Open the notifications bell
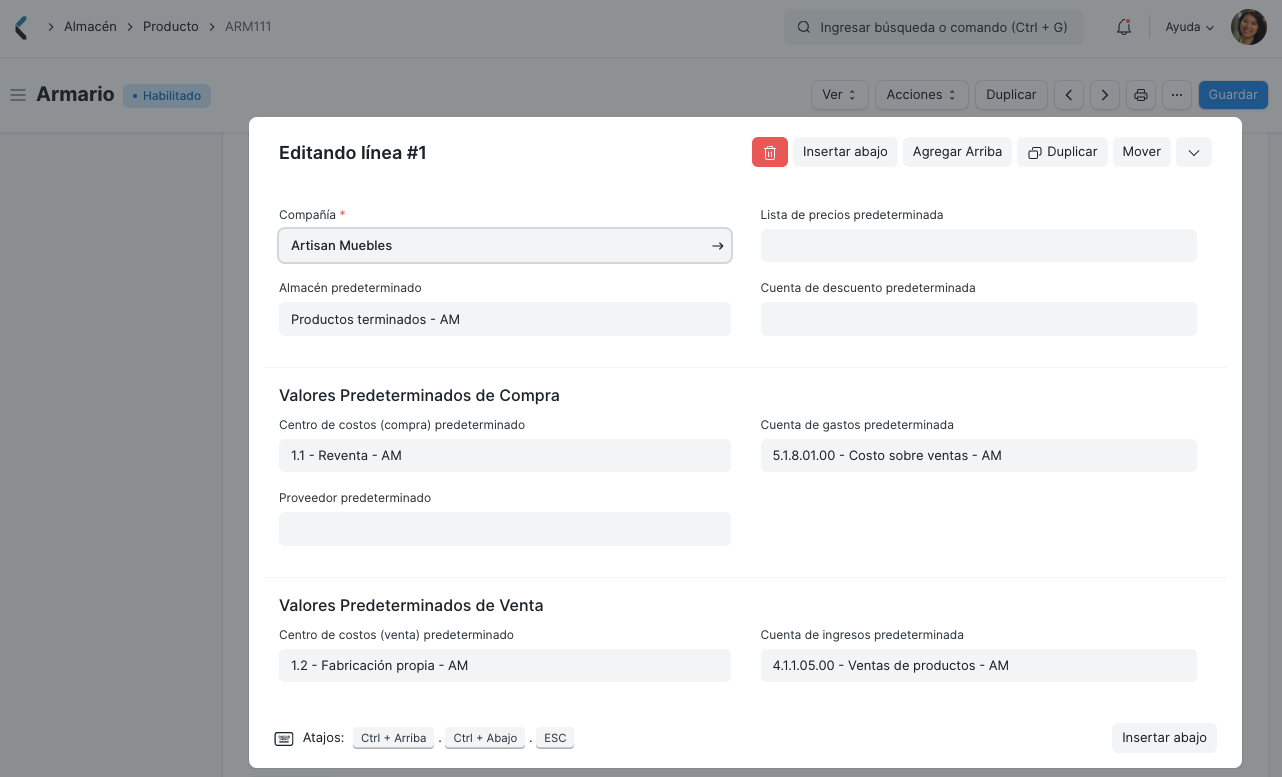Viewport: 1282px width, 777px height. click(x=1124, y=28)
